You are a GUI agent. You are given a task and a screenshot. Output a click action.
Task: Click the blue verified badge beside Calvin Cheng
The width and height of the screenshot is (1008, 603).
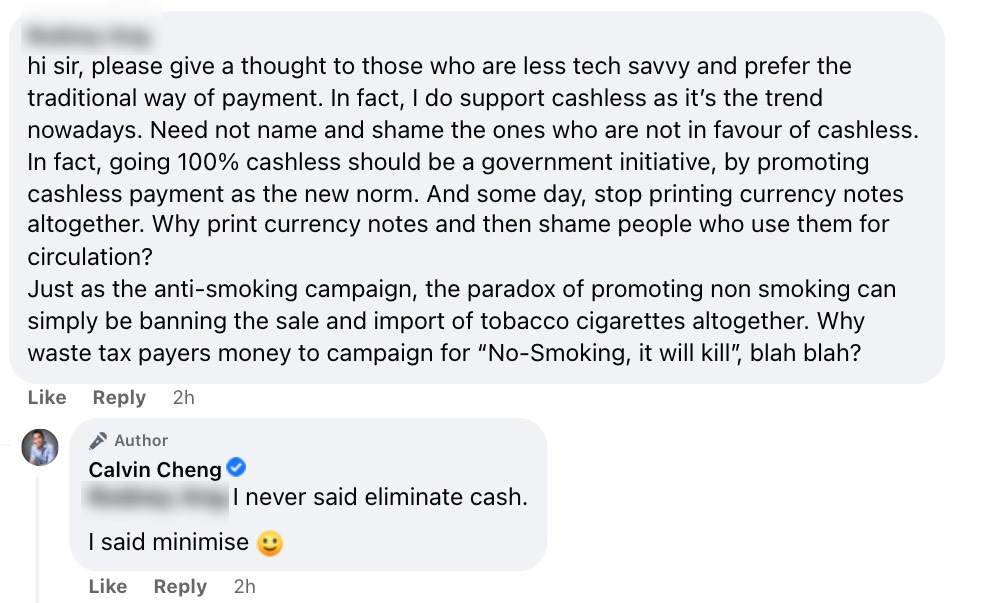(237, 467)
